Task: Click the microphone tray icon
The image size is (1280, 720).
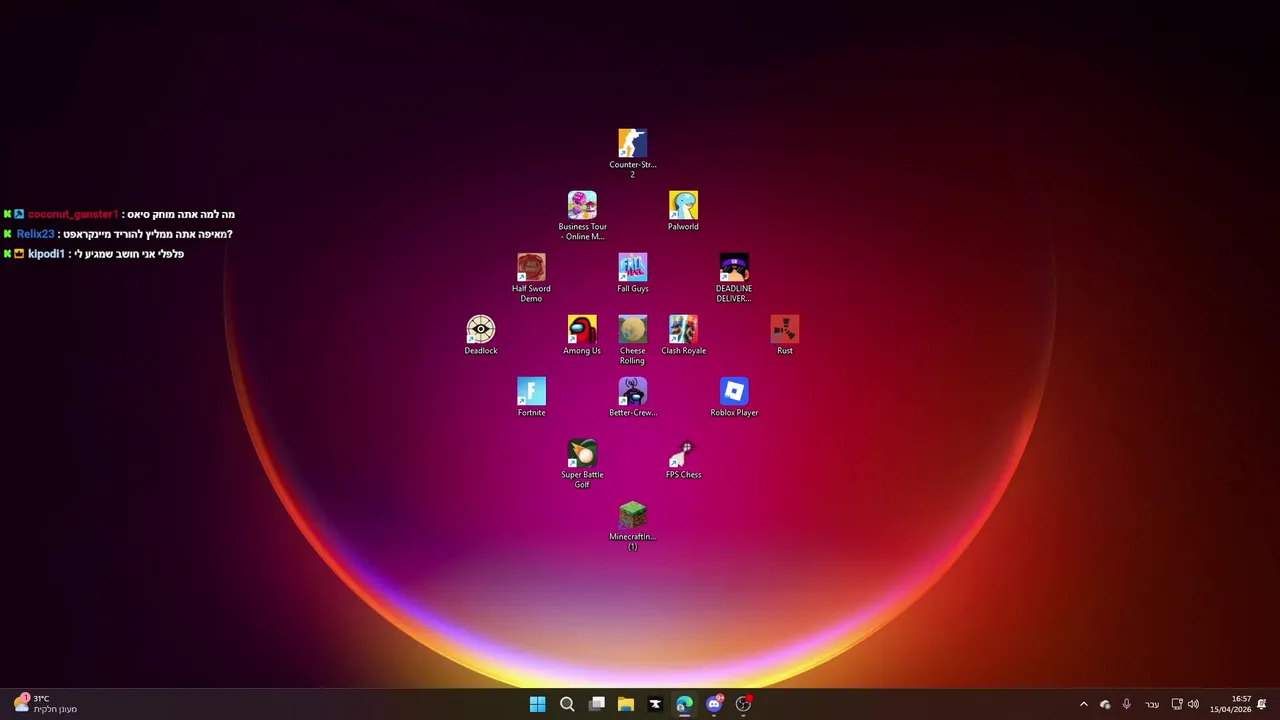Action: tap(1126, 704)
